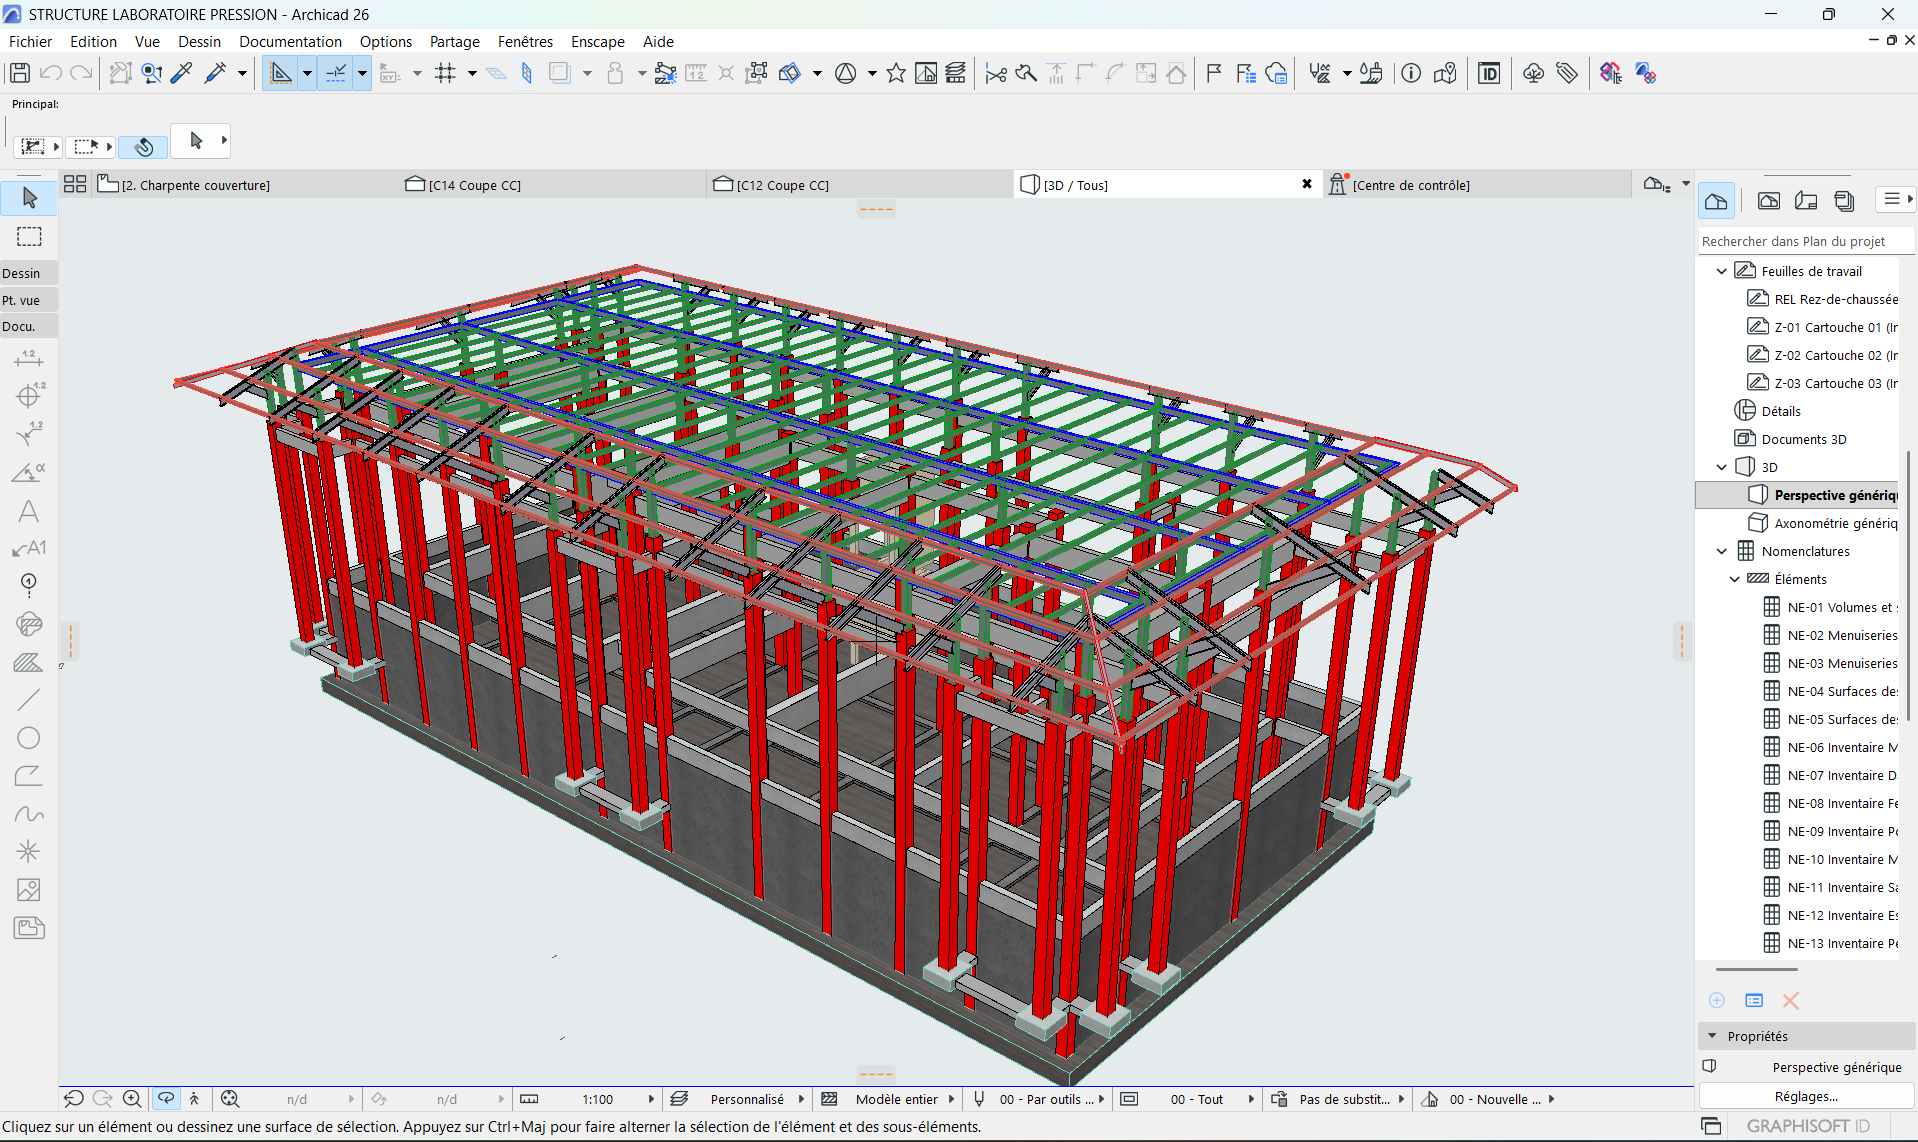The width and height of the screenshot is (1918, 1142).
Task: Toggle the guide lines button in the toolbar
Action: pos(281,73)
